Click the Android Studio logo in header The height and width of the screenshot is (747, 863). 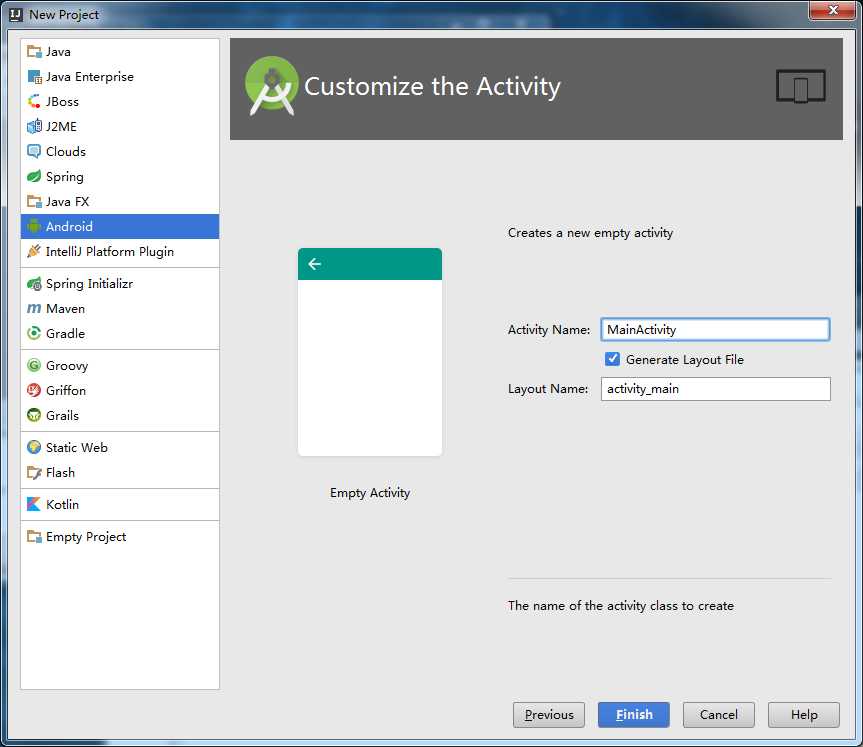[272, 85]
